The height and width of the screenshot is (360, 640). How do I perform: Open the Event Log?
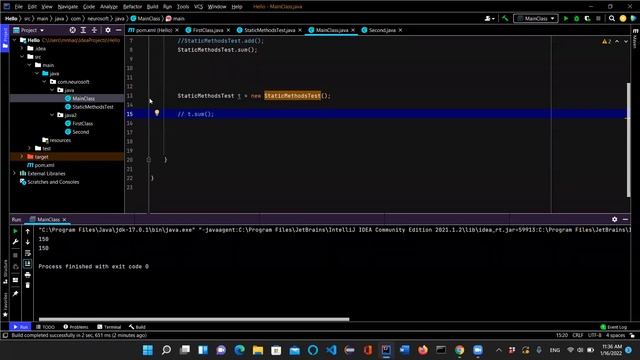tap(613, 327)
